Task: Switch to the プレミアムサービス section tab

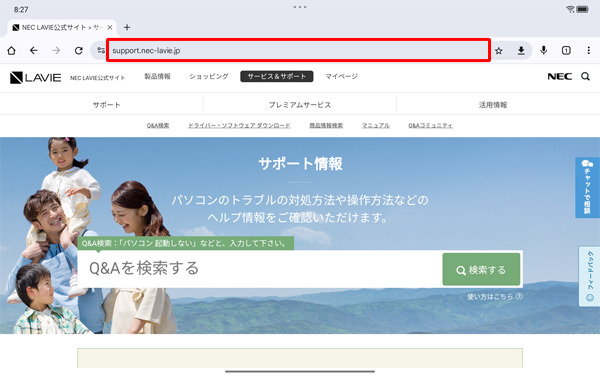Action: point(300,104)
